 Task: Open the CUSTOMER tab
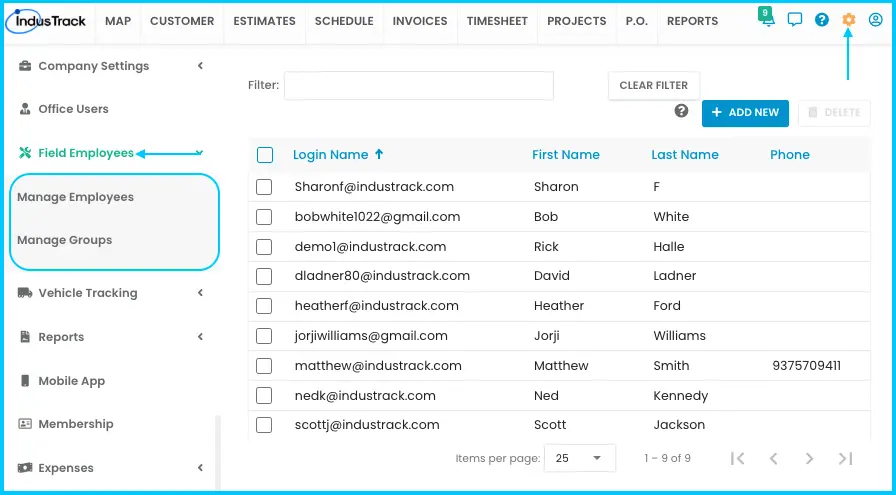pyautogui.click(x=182, y=21)
